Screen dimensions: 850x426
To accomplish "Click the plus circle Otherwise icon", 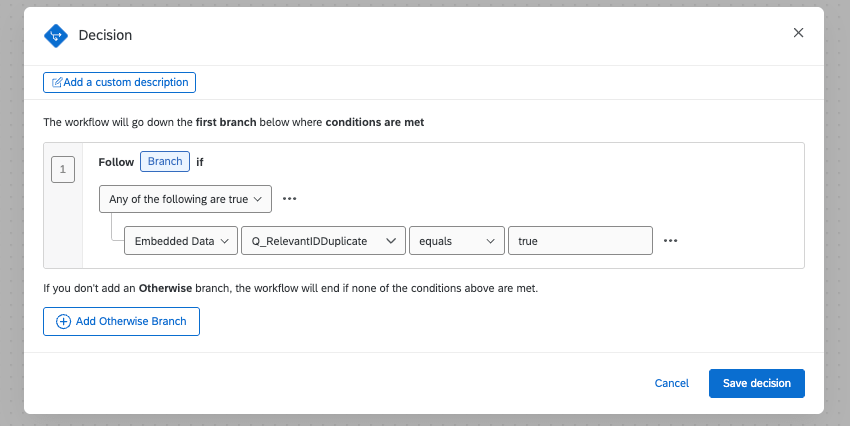I will pos(63,322).
